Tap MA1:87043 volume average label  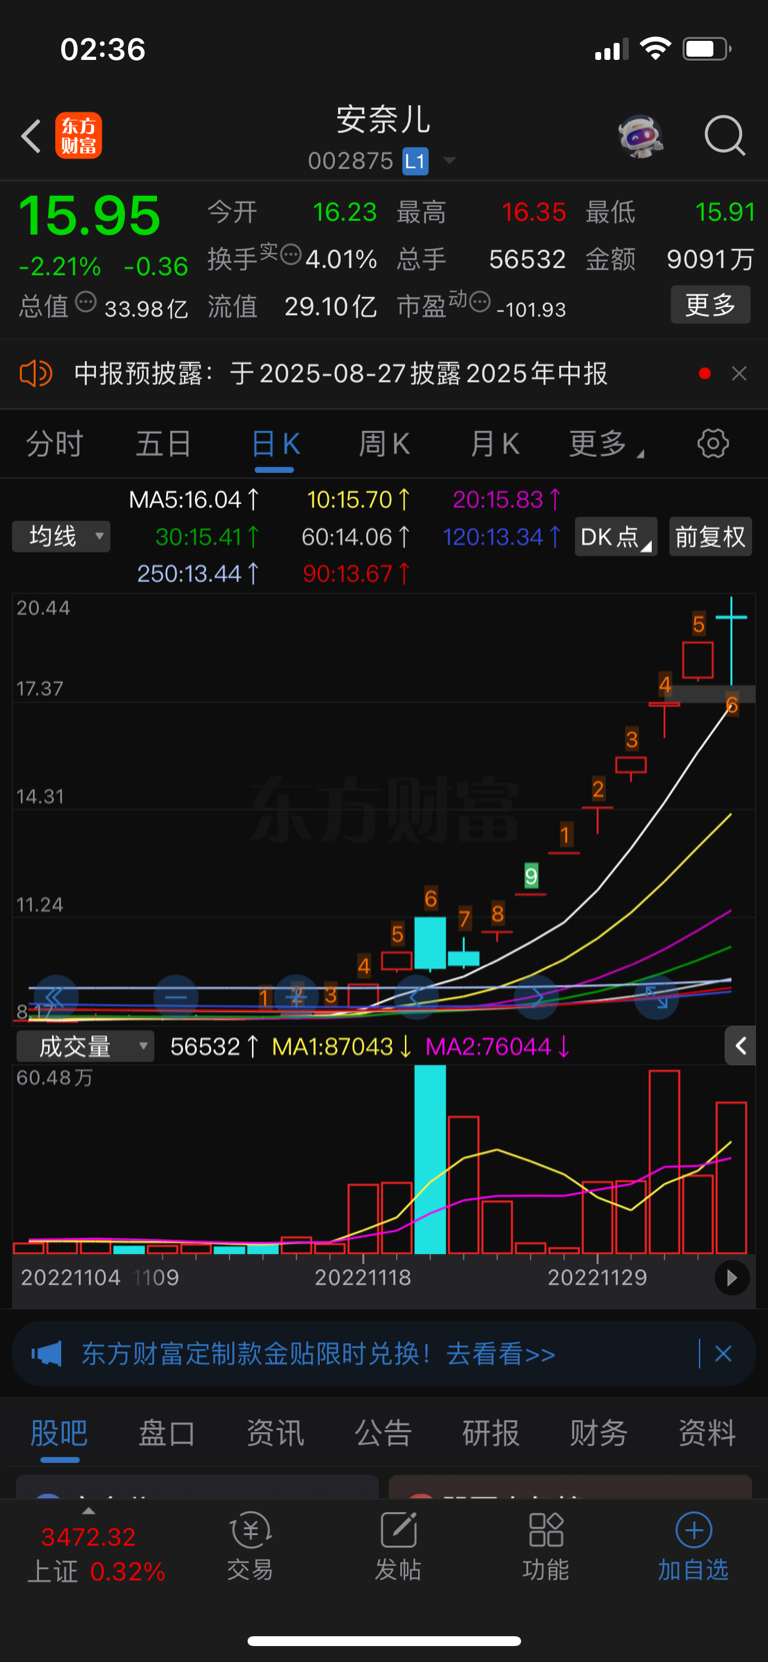[342, 1047]
